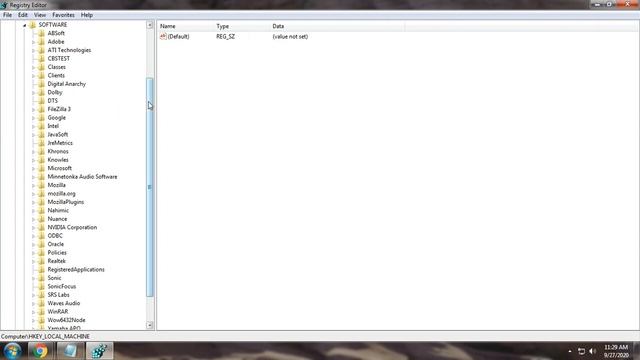Sort values by Data column header
The width and height of the screenshot is (640, 360).
click(338, 26)
